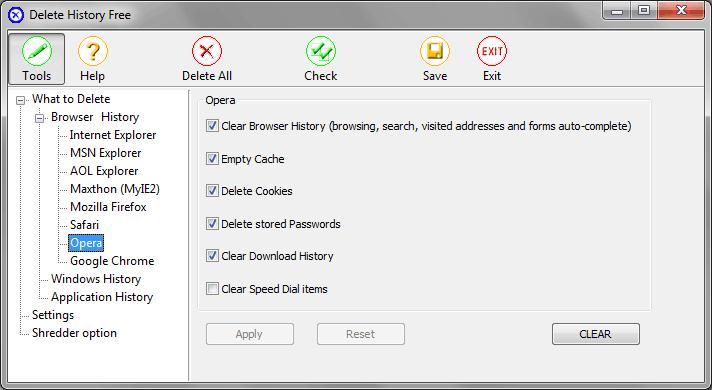Enable Clear Speed Dial items checkbox
This screenshot has height=390, width=712.
(x=212, y=288)
